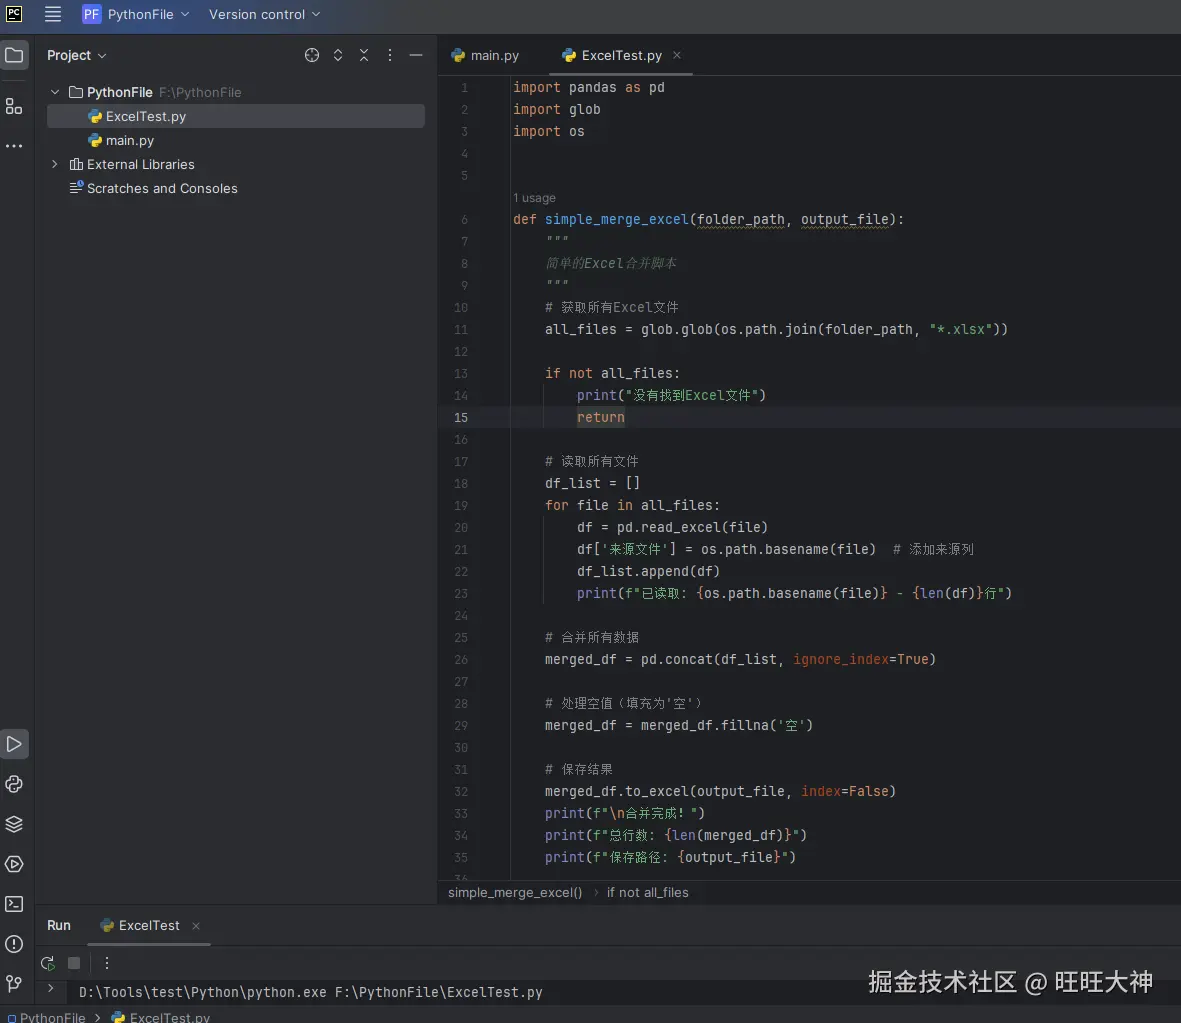
Task: Click the Python Console sidebar icon
Action: pos(14,784)
